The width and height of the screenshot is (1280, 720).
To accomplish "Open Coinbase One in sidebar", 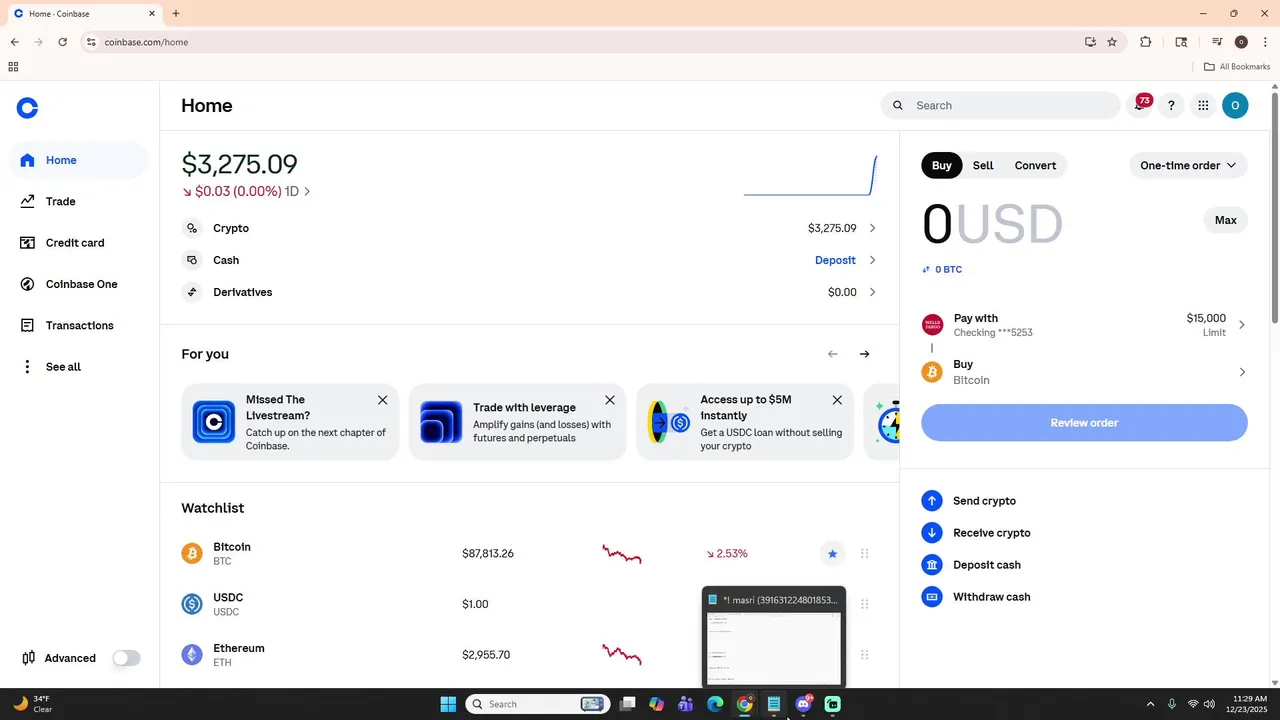I will click(x=79, y=284).
